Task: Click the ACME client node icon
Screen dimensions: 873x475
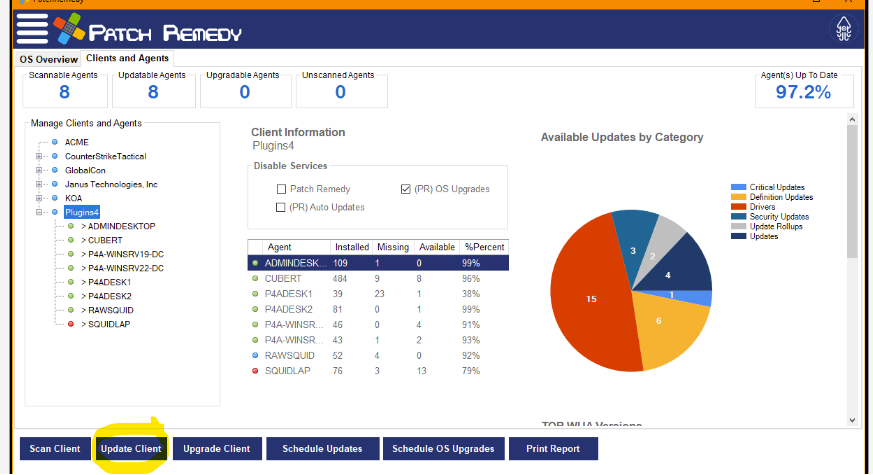Action: point(55,142)
